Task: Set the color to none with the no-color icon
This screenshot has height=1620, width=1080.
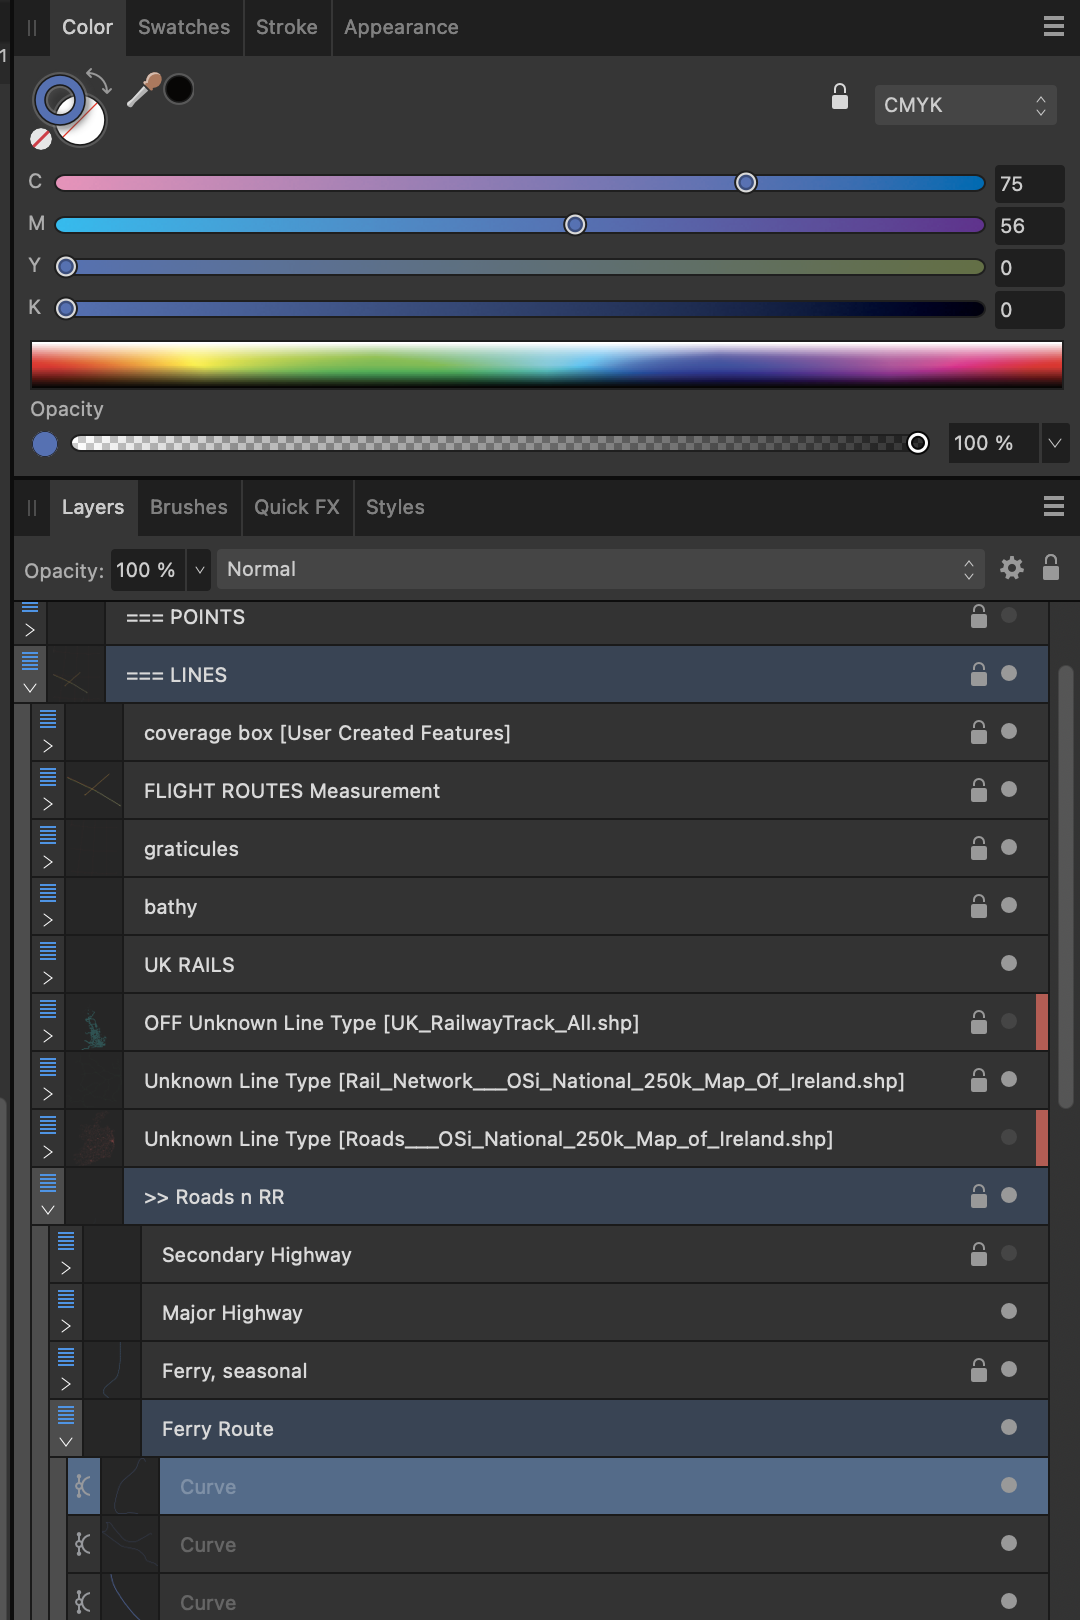Action: coord(41,139)
